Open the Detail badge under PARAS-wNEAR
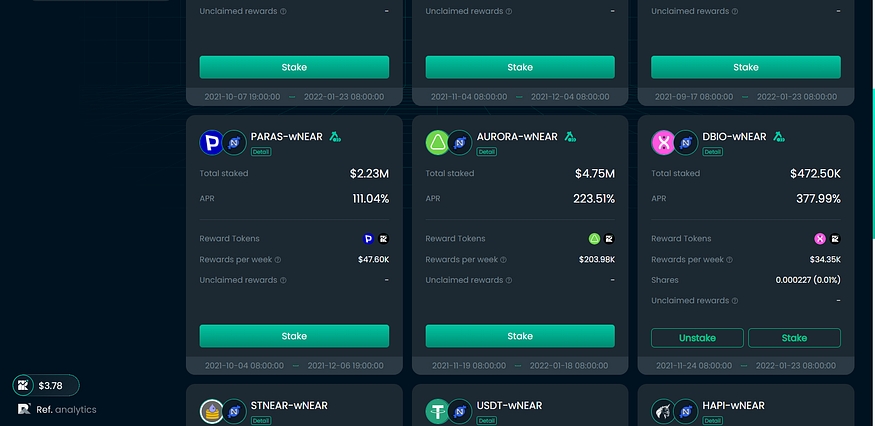 pyautogui.click(x=261, y=152)
